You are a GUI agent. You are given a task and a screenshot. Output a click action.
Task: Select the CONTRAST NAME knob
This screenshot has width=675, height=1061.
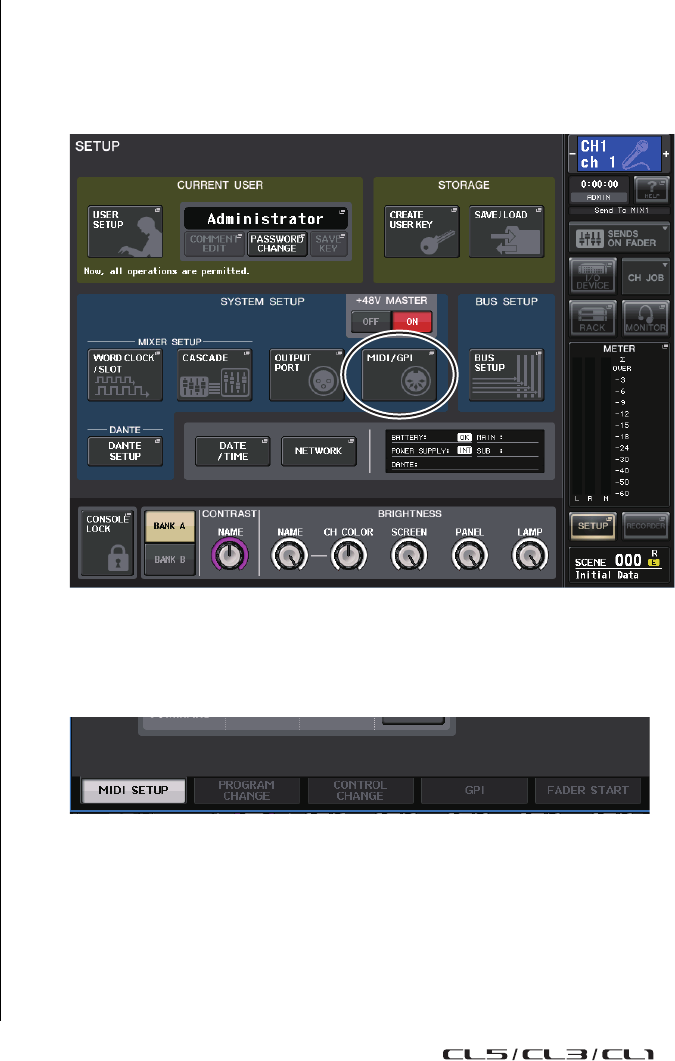(x=230, y=556)
